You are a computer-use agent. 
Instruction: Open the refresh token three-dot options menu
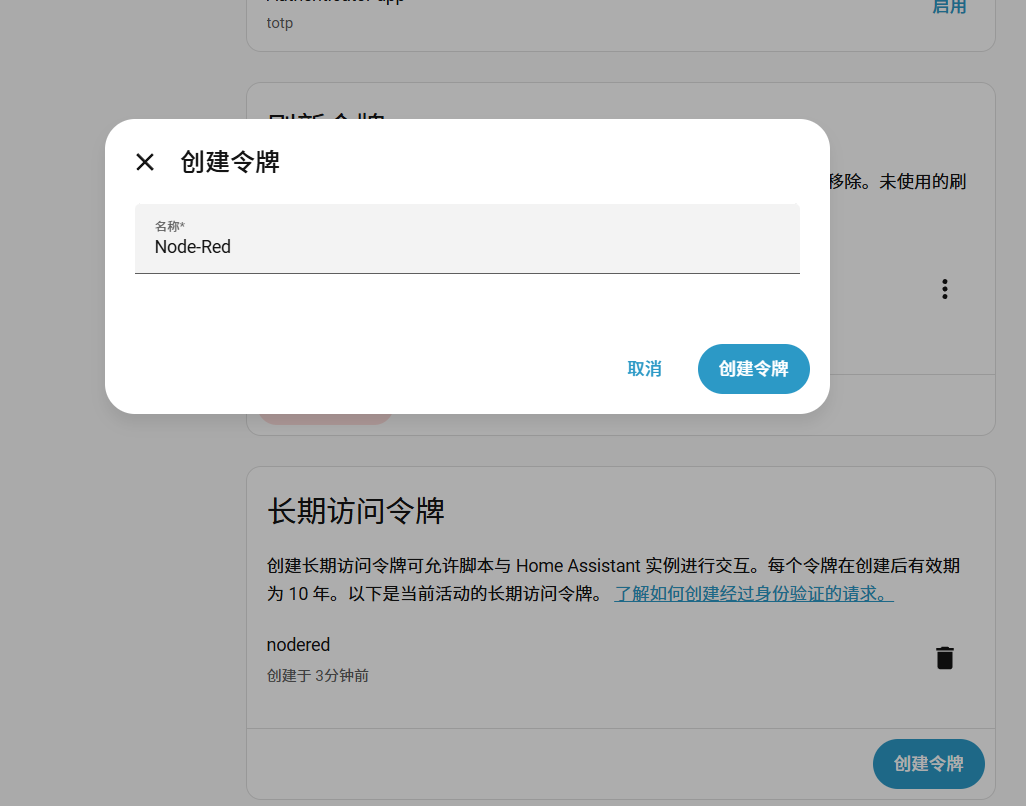(x=944, y=289)
